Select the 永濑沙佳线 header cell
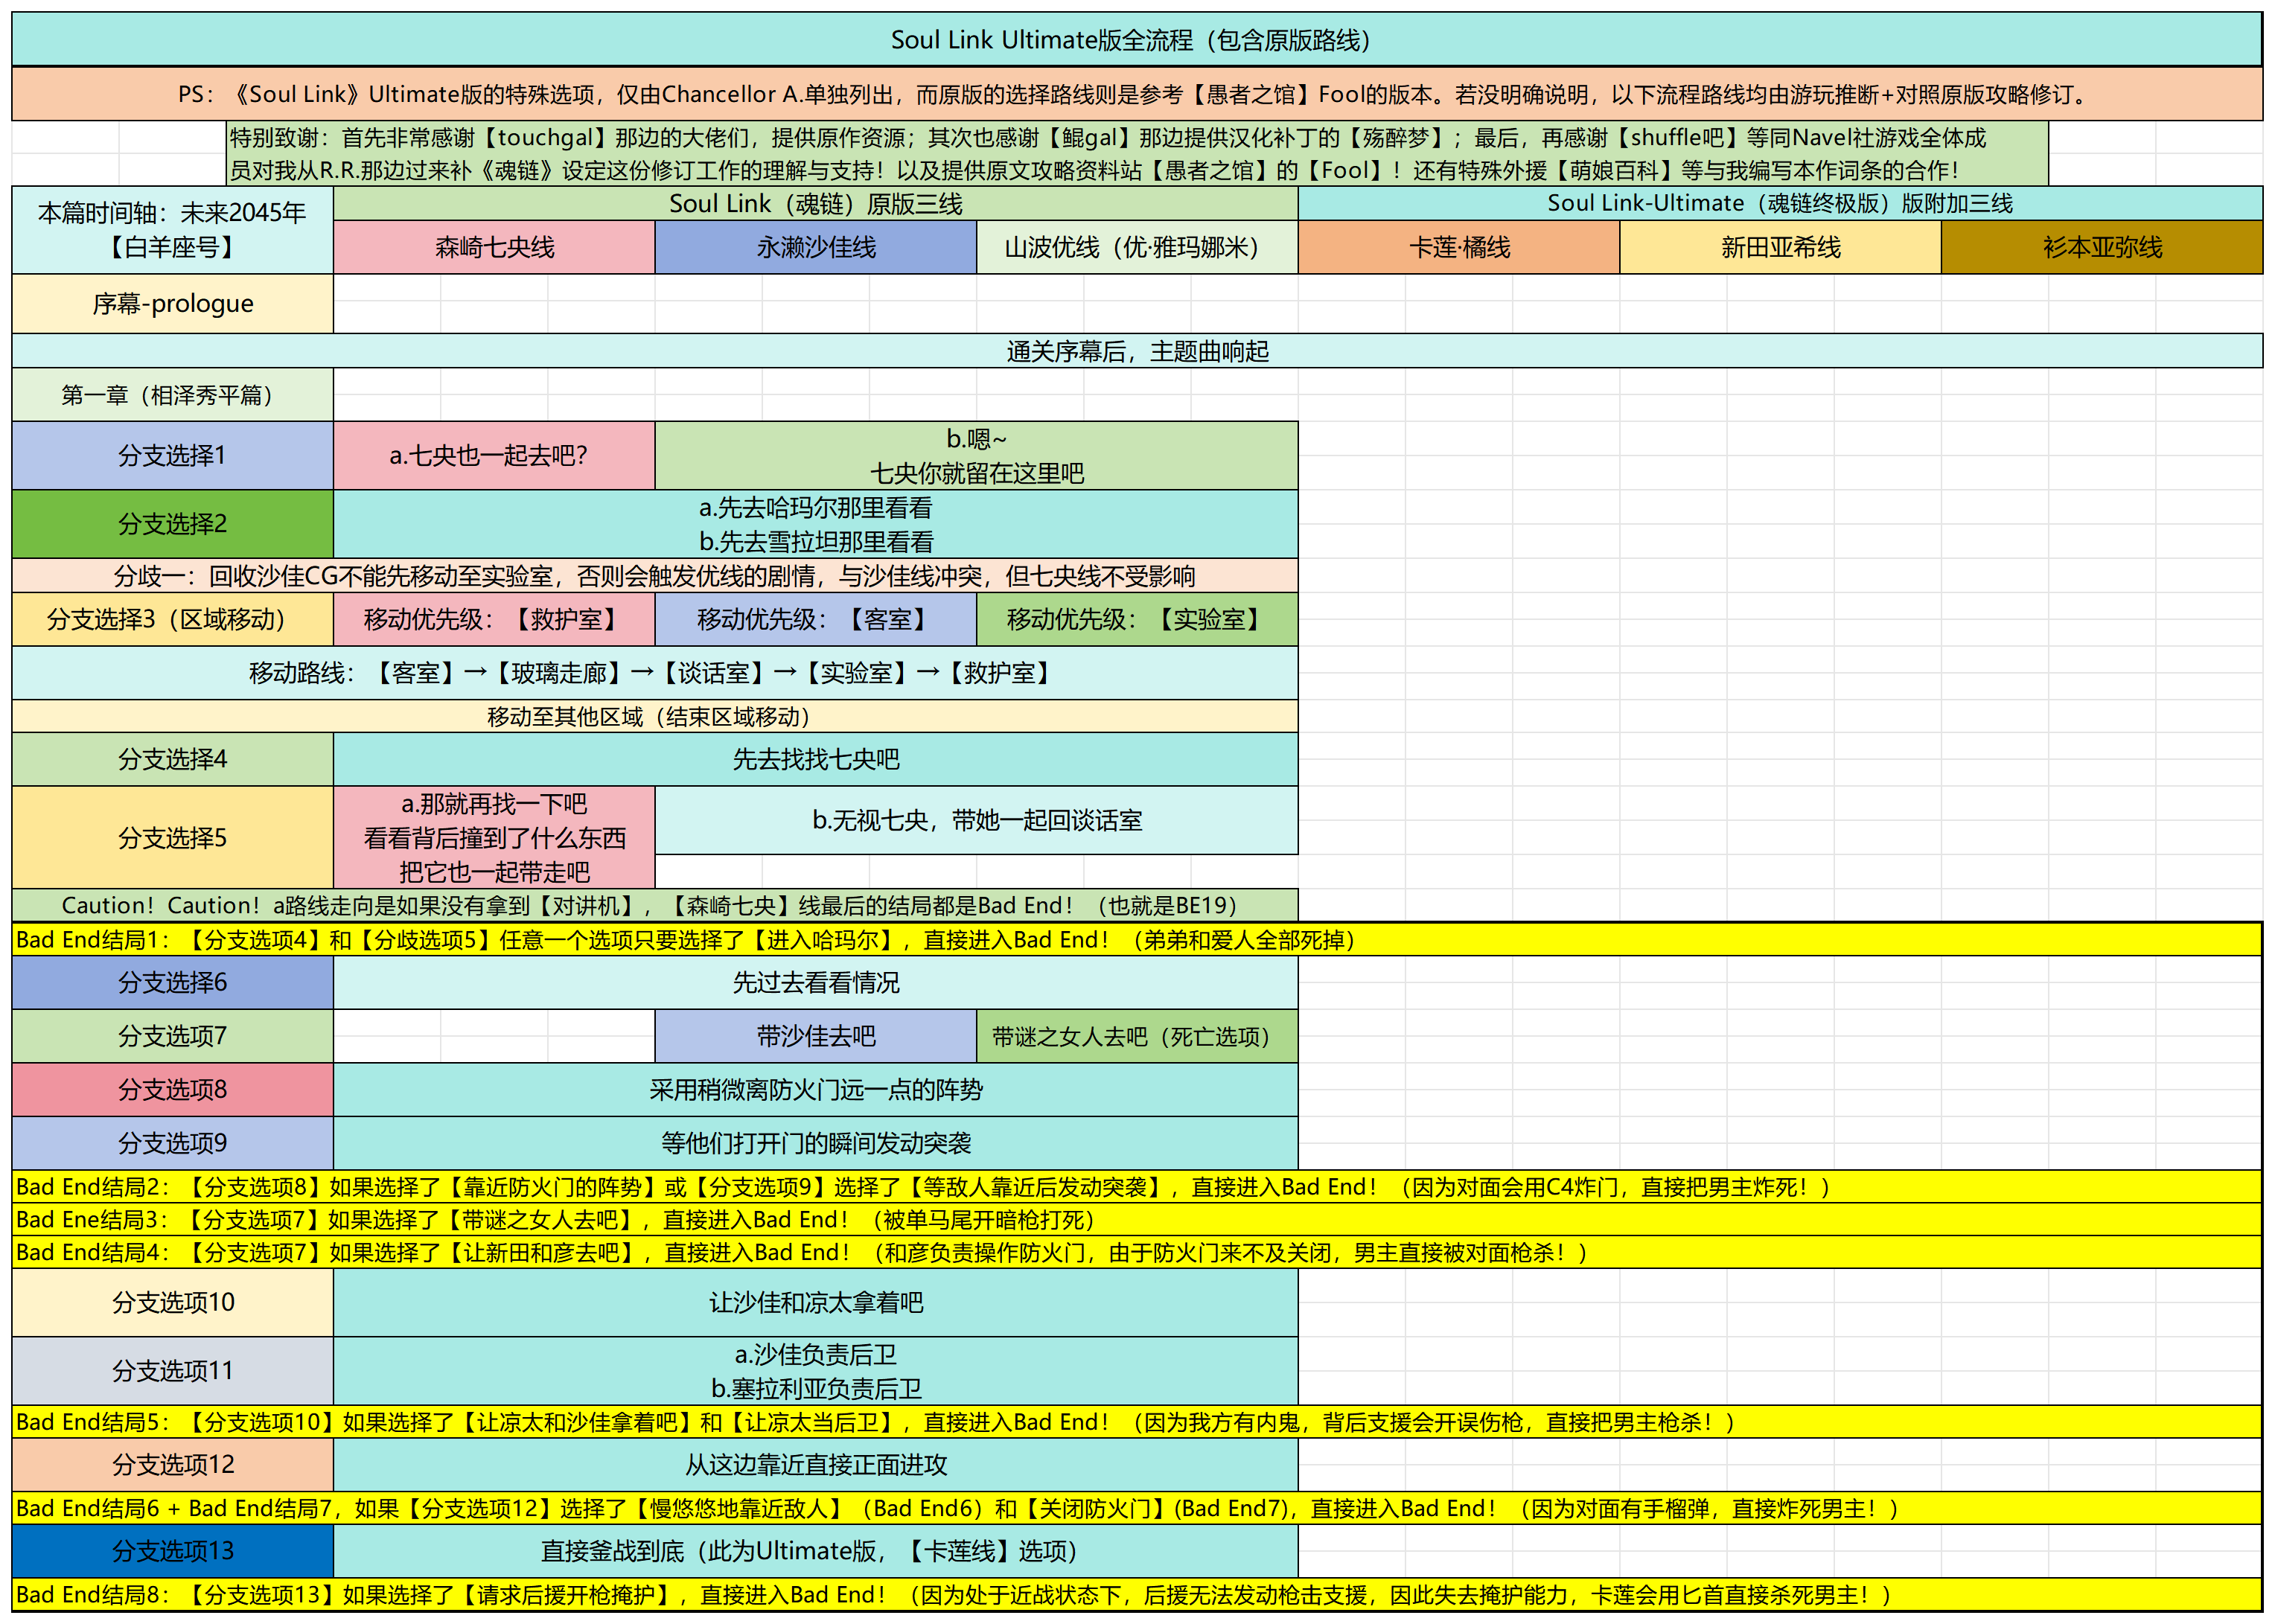Image resolution: width=2275 pixels, height=1624 pixels. [x=815, y=247]
